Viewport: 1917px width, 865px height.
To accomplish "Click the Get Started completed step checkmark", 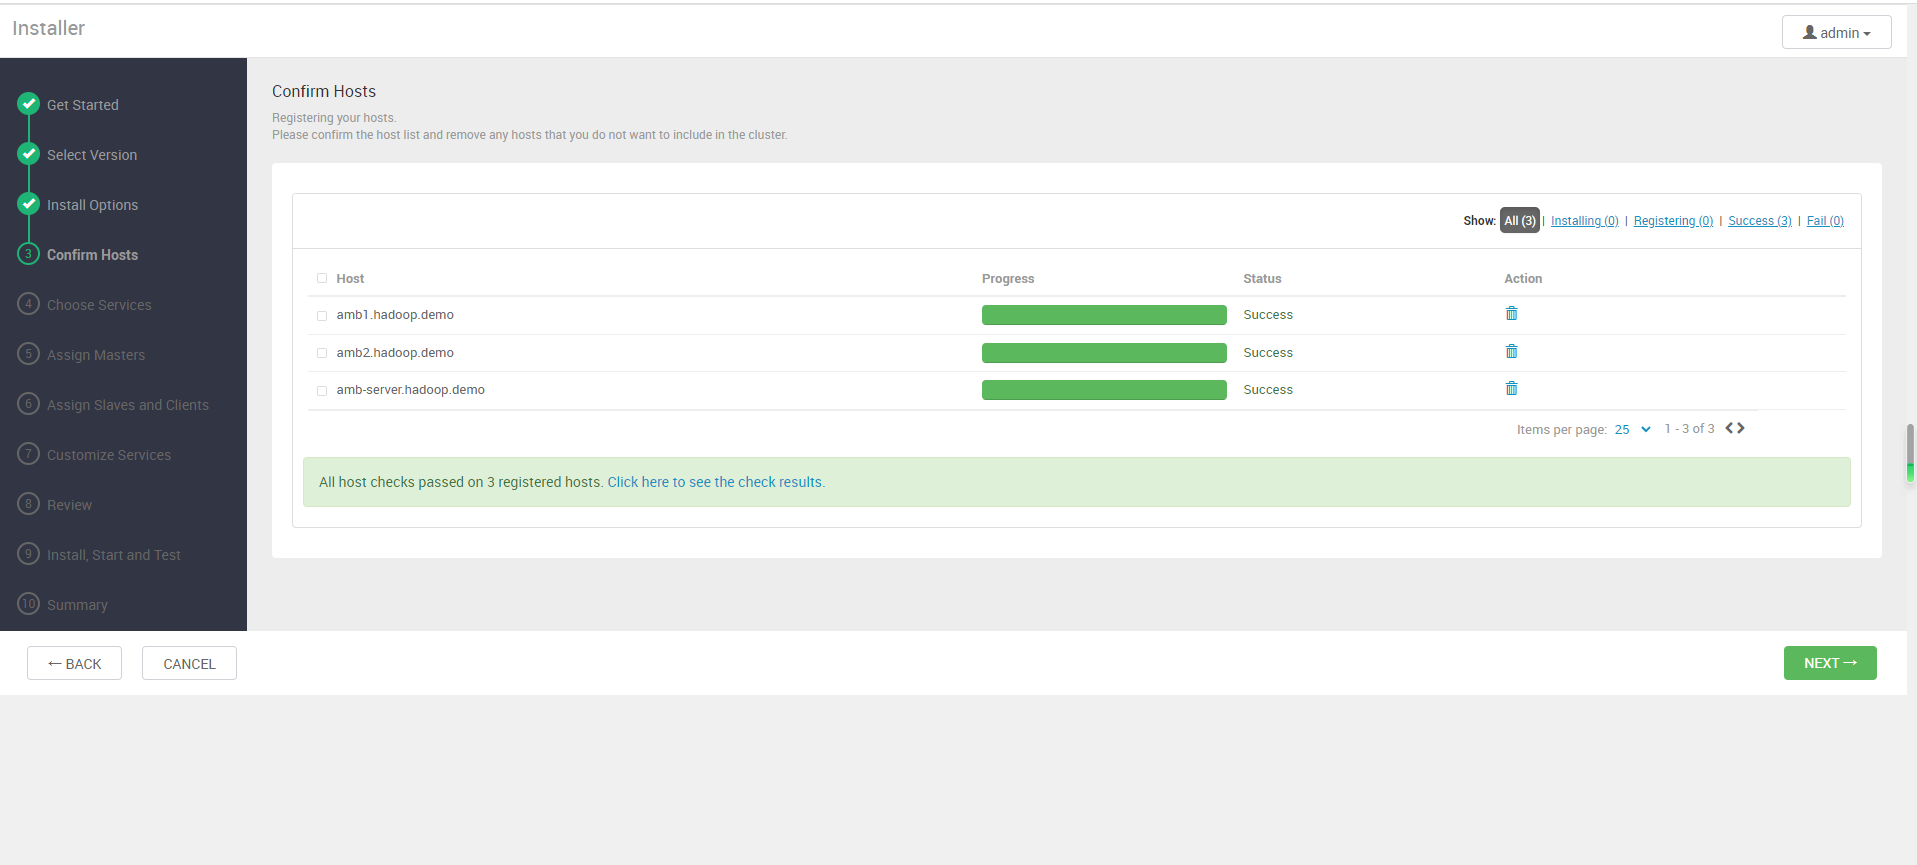I will (x=29, y=104).
